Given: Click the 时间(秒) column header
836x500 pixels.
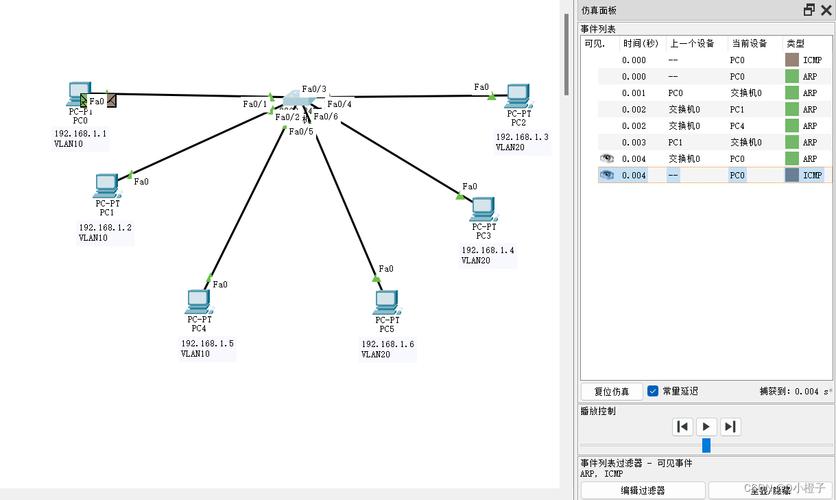Looking at the screenshot, I should pos(641,43).
